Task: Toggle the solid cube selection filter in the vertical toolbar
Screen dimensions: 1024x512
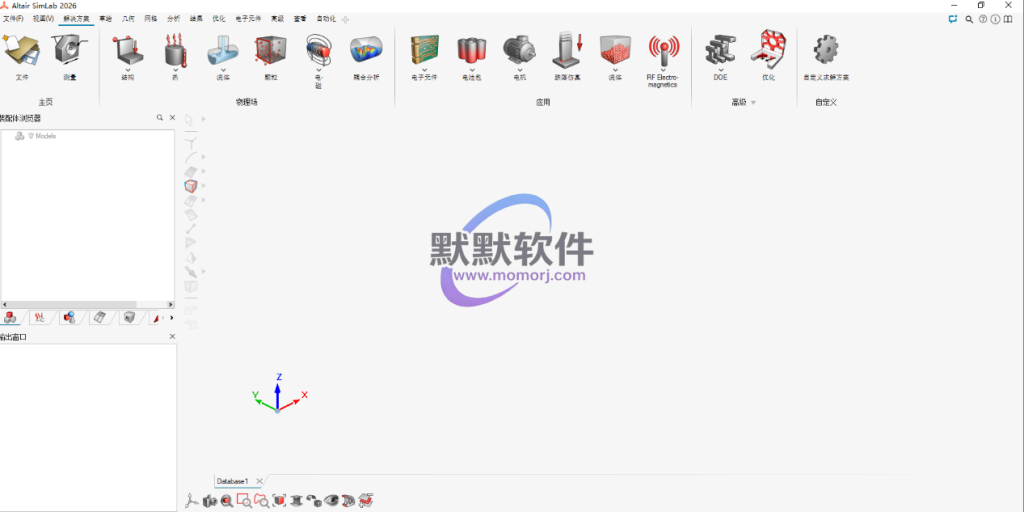Action: (190, 186)
